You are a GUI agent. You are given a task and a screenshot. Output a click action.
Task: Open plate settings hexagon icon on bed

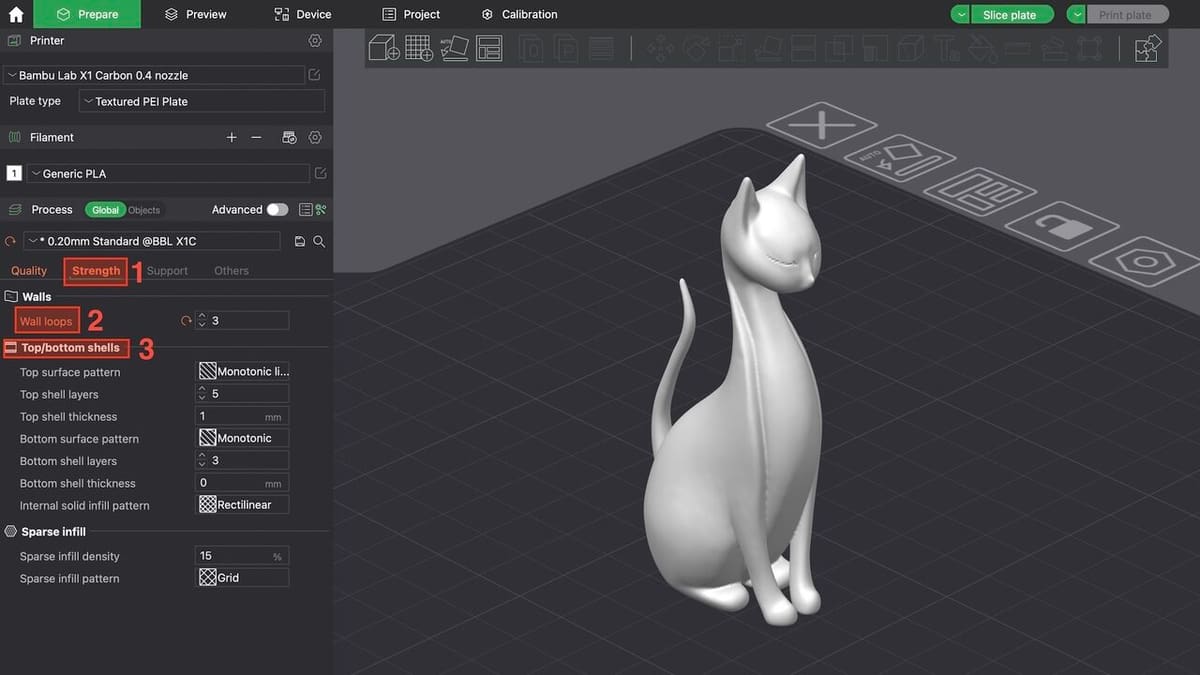point(1147,262)
